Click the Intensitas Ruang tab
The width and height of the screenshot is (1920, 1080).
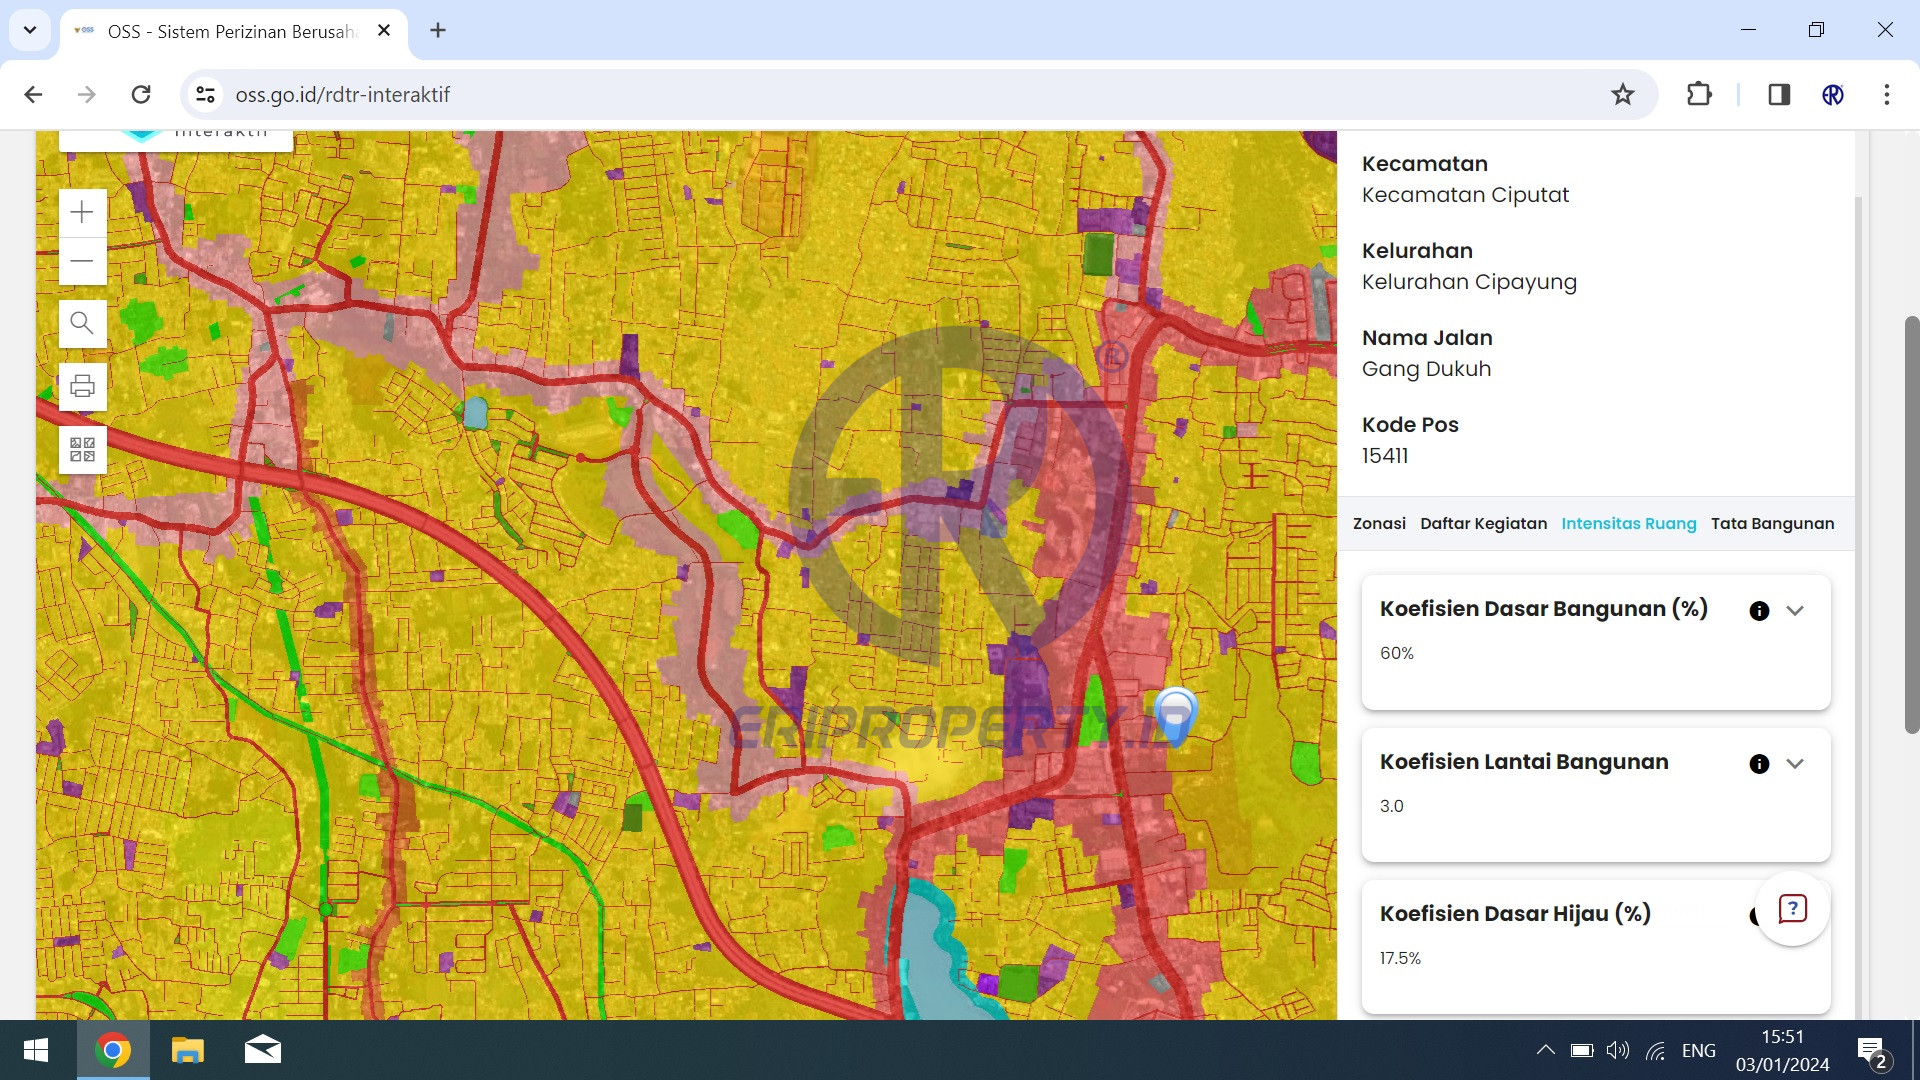(1628, 524)
